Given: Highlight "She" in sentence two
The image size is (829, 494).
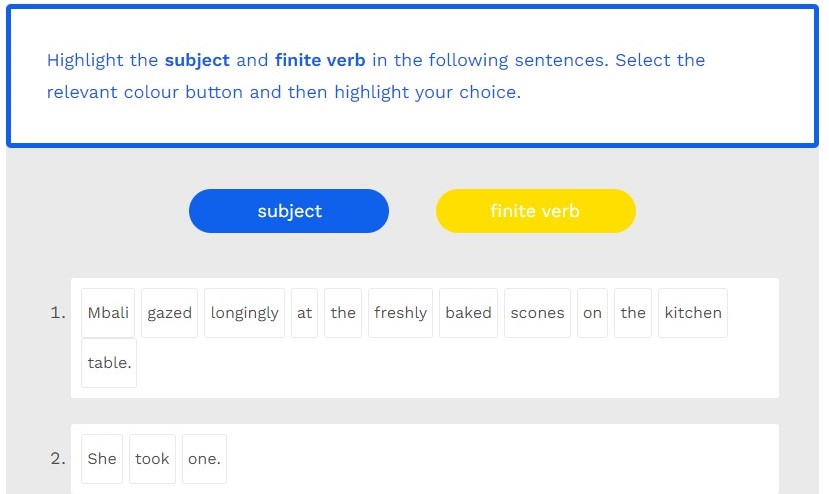Looking at the screenshot, I should pyautogui.click(x=102, y=459).
